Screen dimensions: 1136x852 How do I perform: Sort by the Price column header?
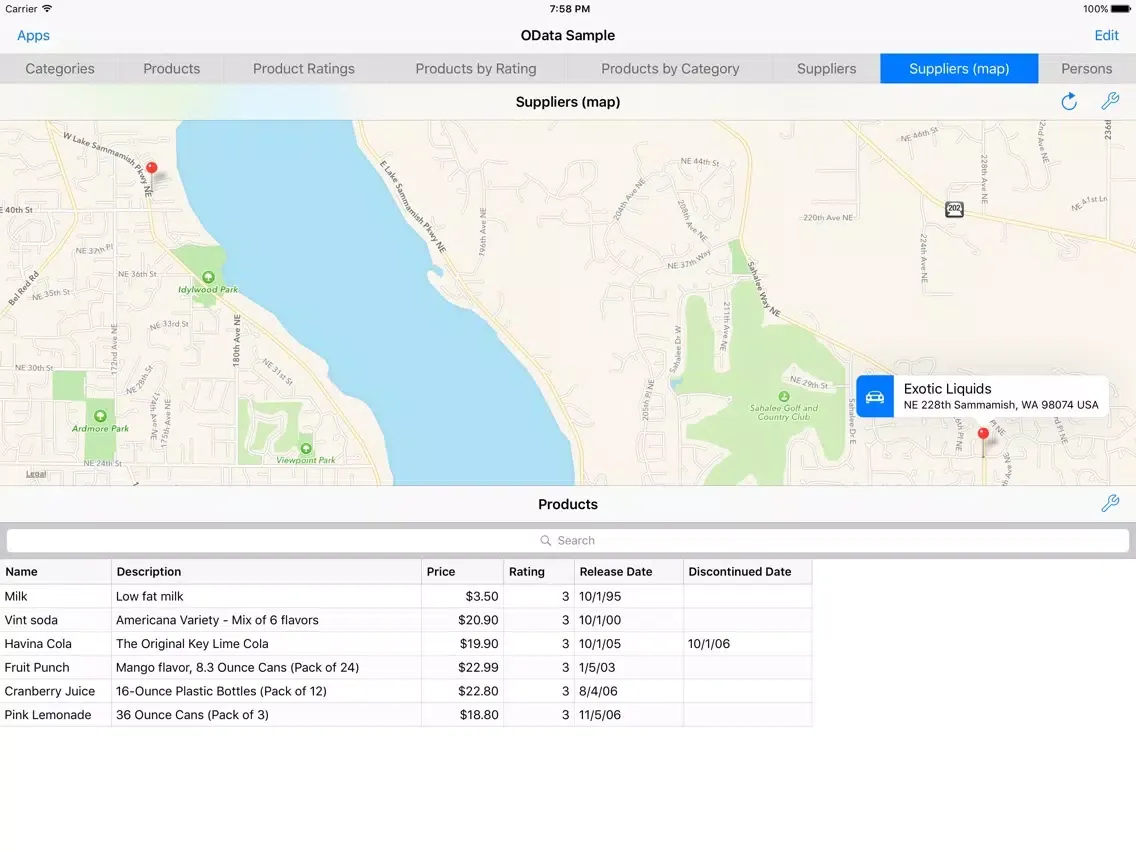[462, 572]
